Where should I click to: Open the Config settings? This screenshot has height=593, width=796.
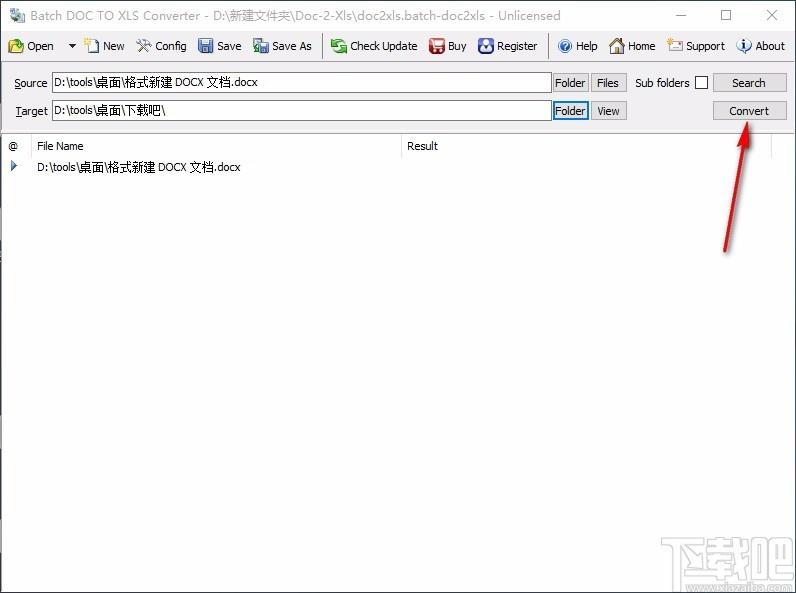coord(161,46)
